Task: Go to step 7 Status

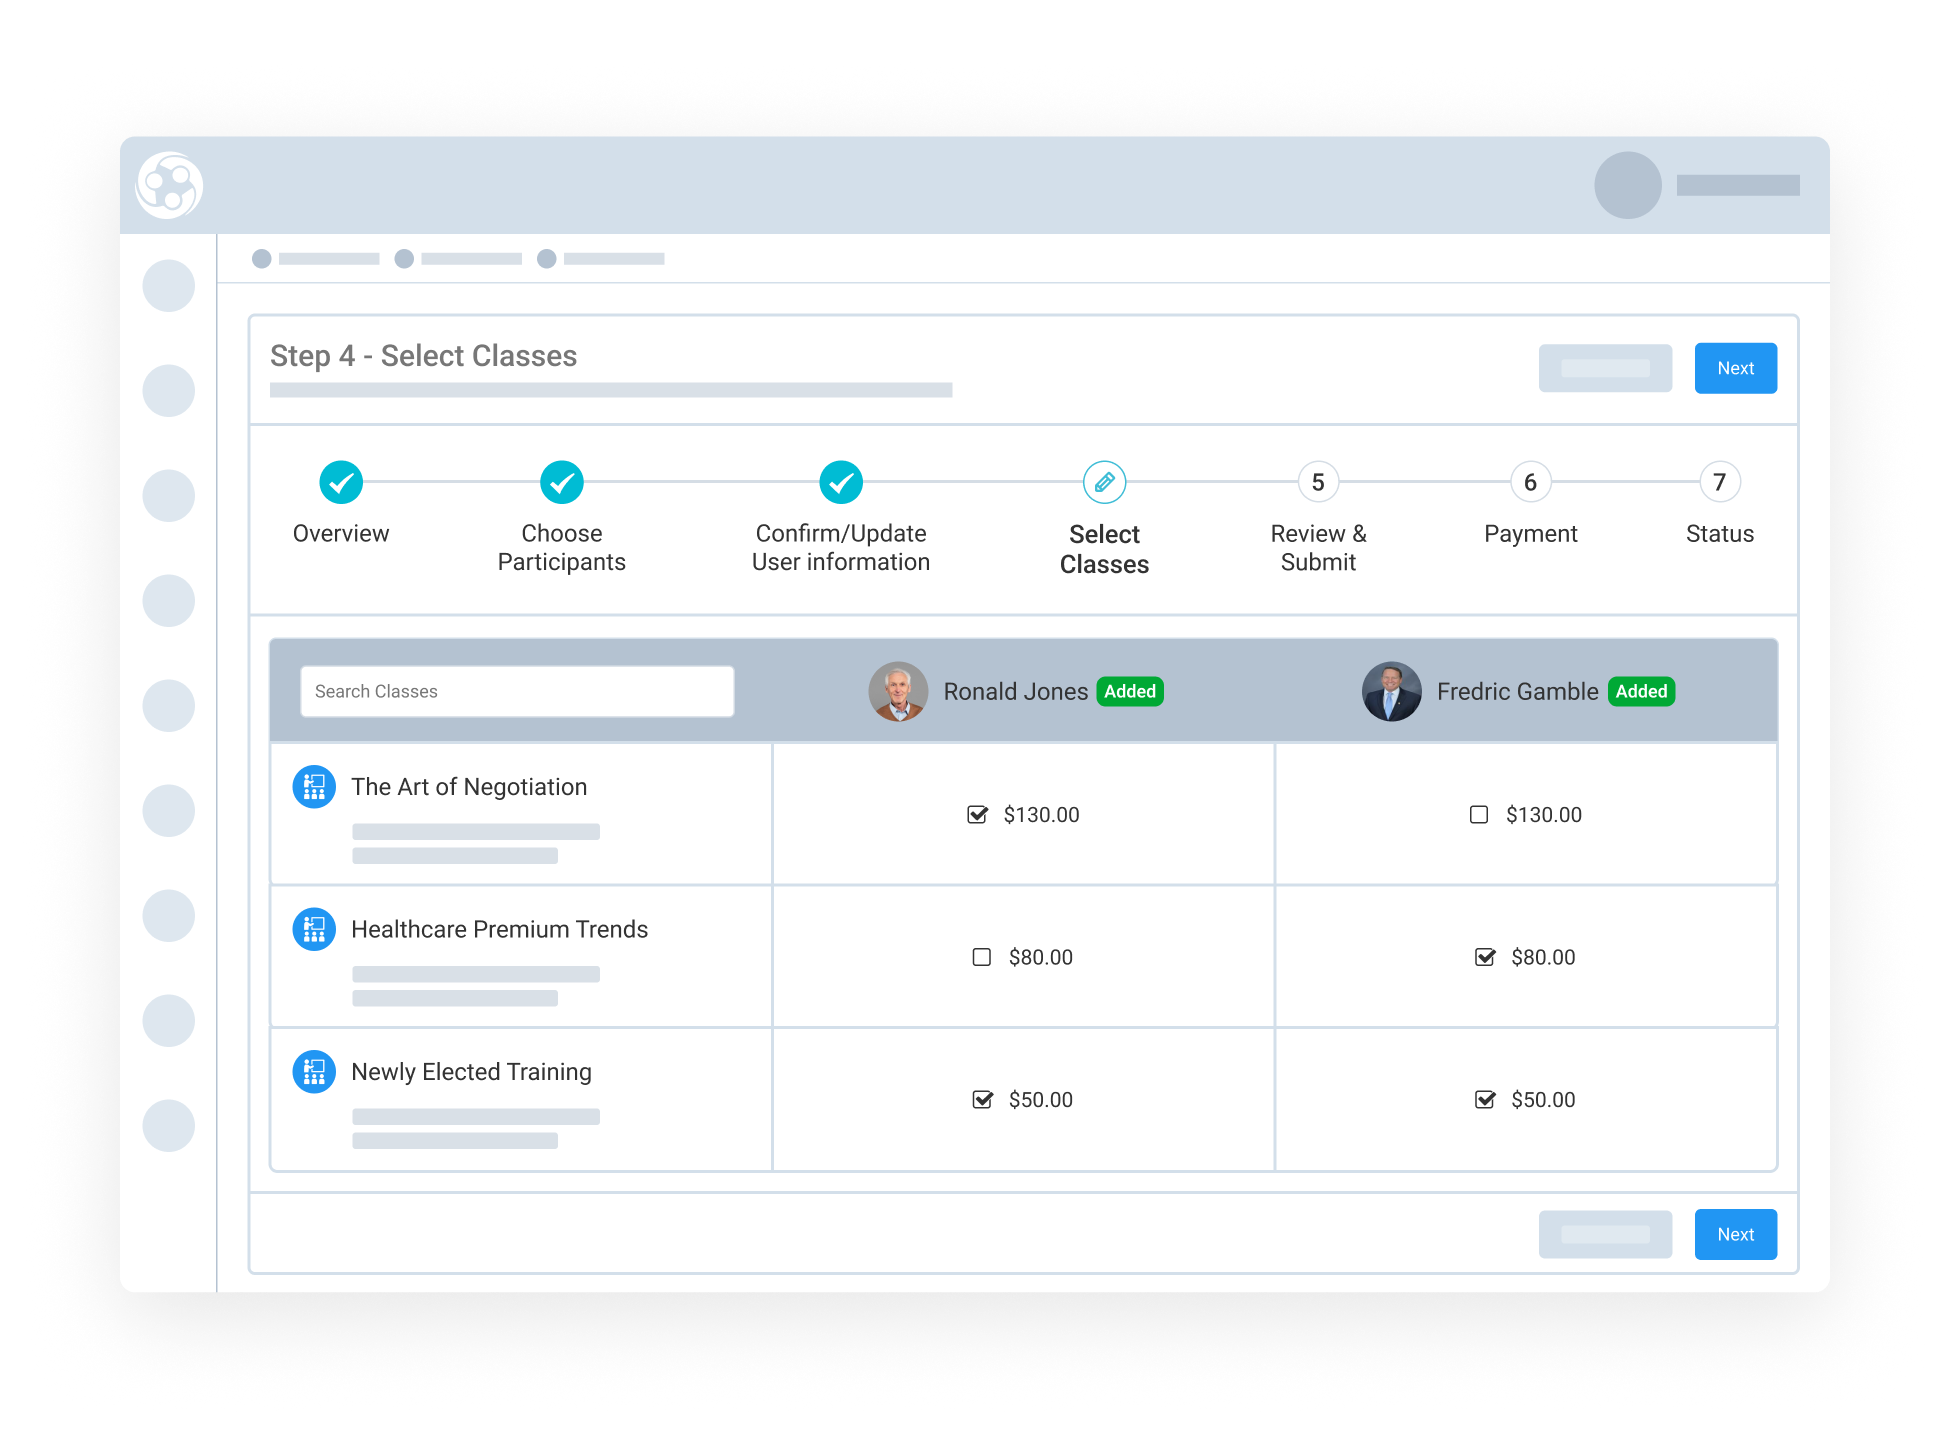Action: [x=1719, y=482]
